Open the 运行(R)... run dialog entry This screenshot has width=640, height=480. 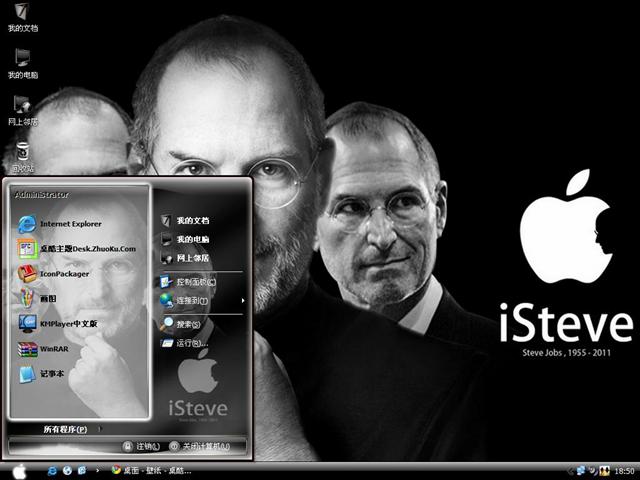click(184, 343)
